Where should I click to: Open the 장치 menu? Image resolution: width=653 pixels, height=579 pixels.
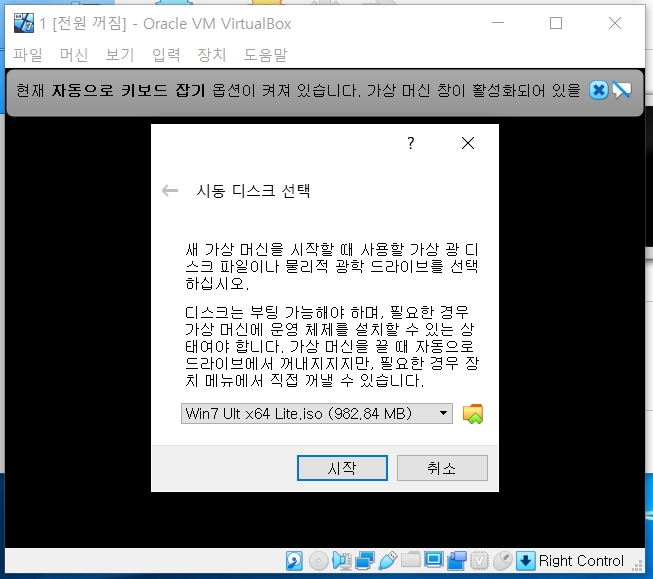[212, 55]
